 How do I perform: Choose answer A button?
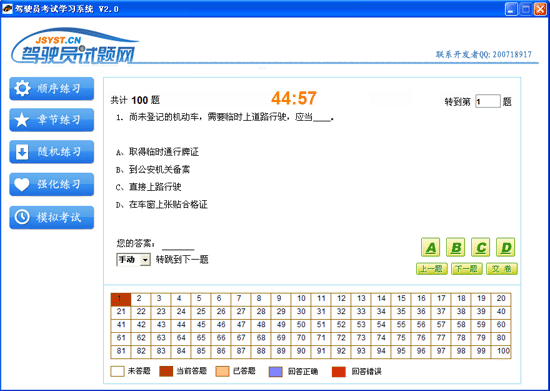(430, 247)
